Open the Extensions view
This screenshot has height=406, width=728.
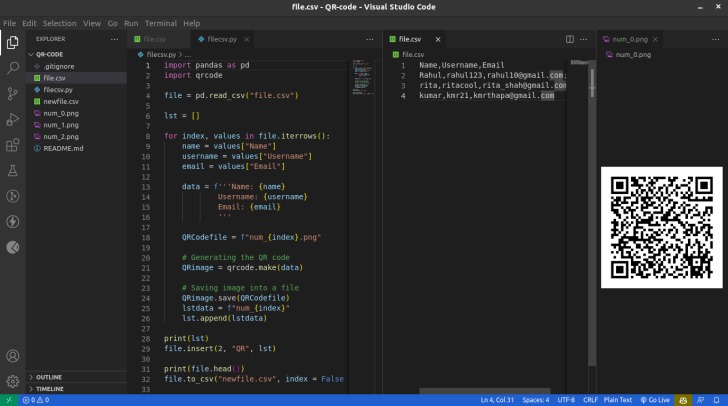(x=13, y=145)
